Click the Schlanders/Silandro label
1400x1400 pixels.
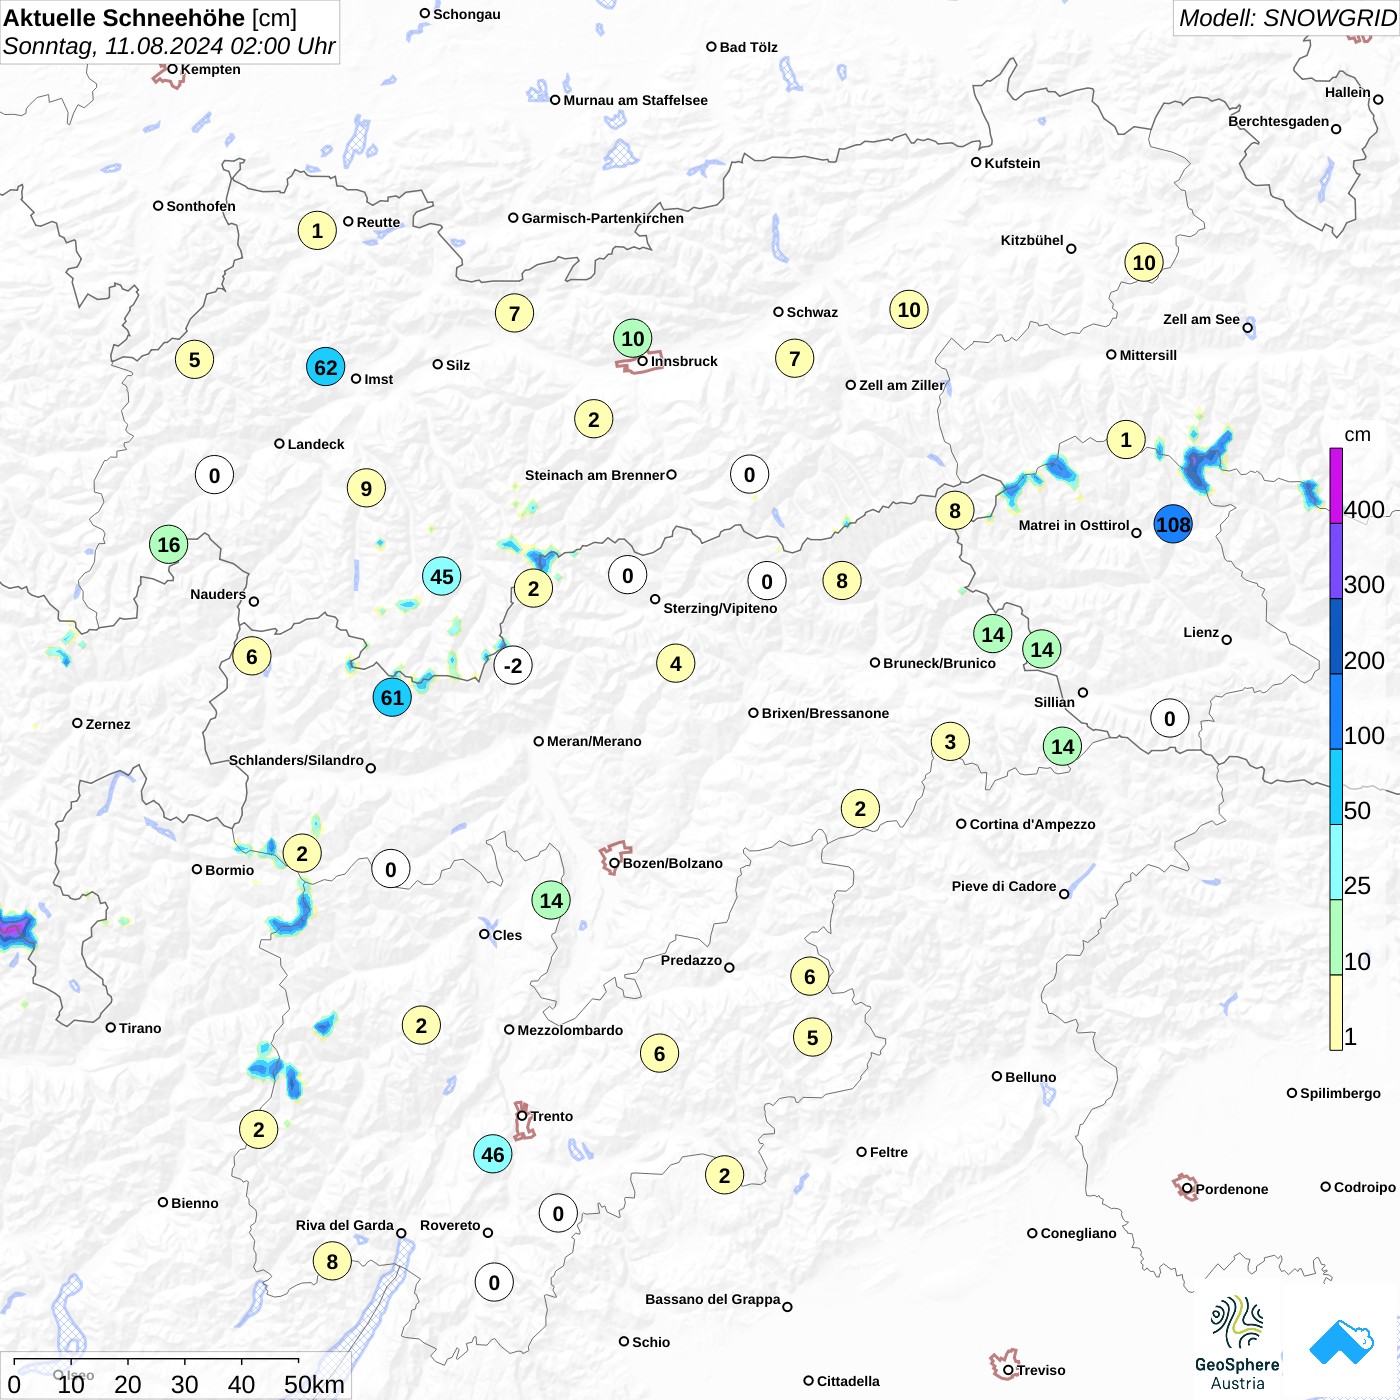point(296,760)
